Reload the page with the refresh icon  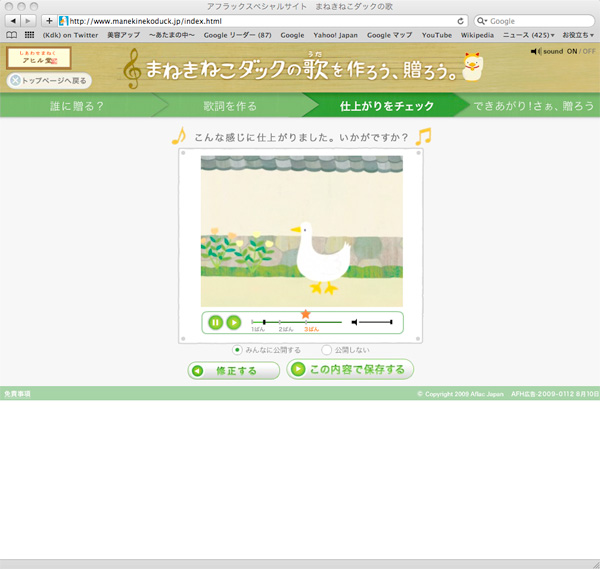click(460, 21)
